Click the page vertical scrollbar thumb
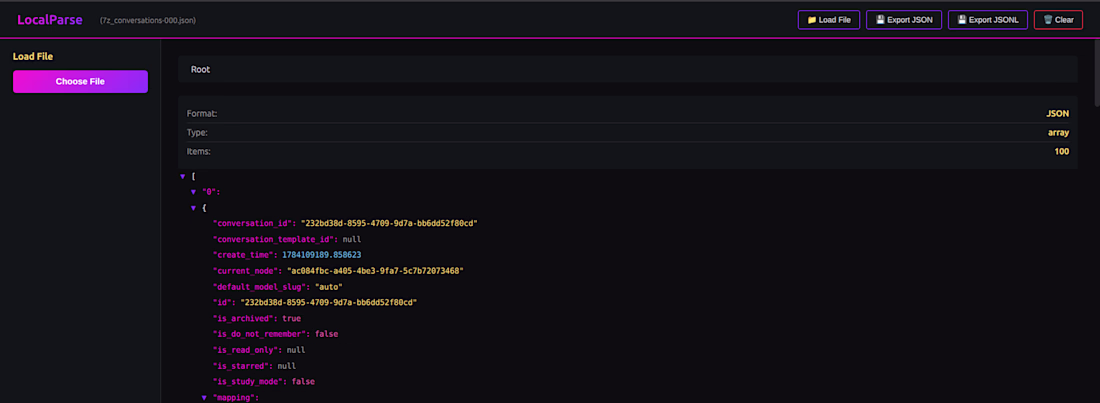Screen dimensions: 1100x403 (x=1096, y=72)
